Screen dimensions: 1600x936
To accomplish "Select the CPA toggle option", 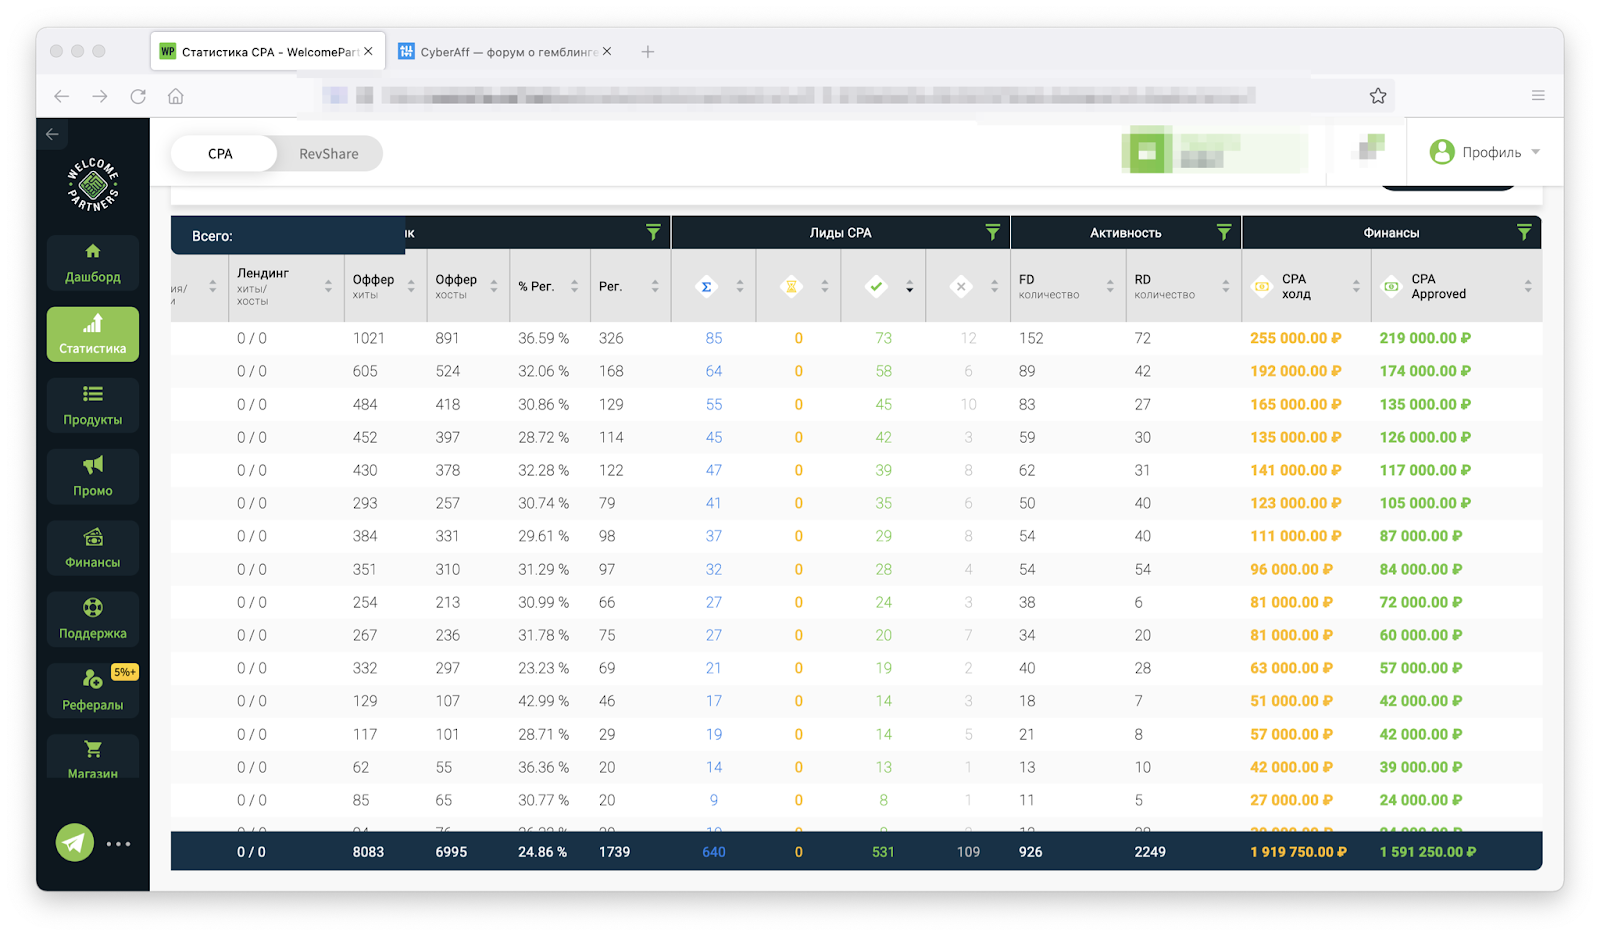I will [x=221, y=154].
